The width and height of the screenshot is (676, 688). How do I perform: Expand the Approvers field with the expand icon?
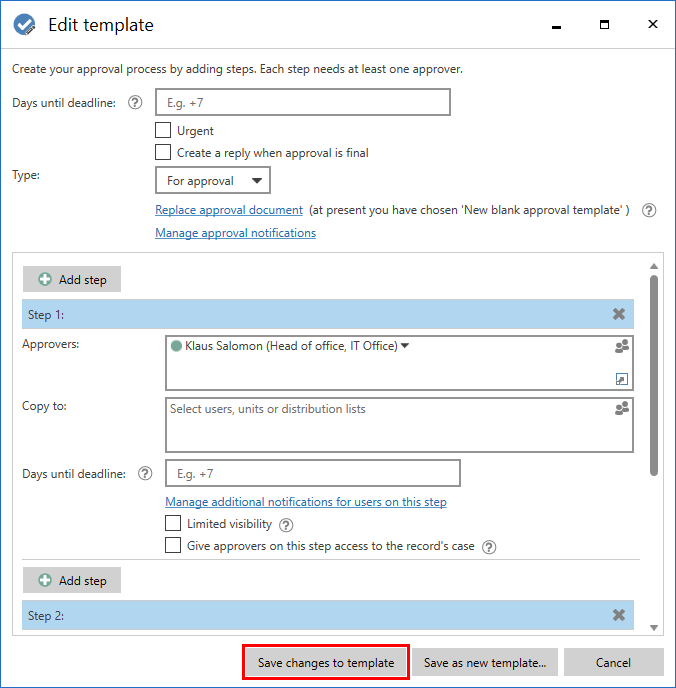[x=622, y=379]
